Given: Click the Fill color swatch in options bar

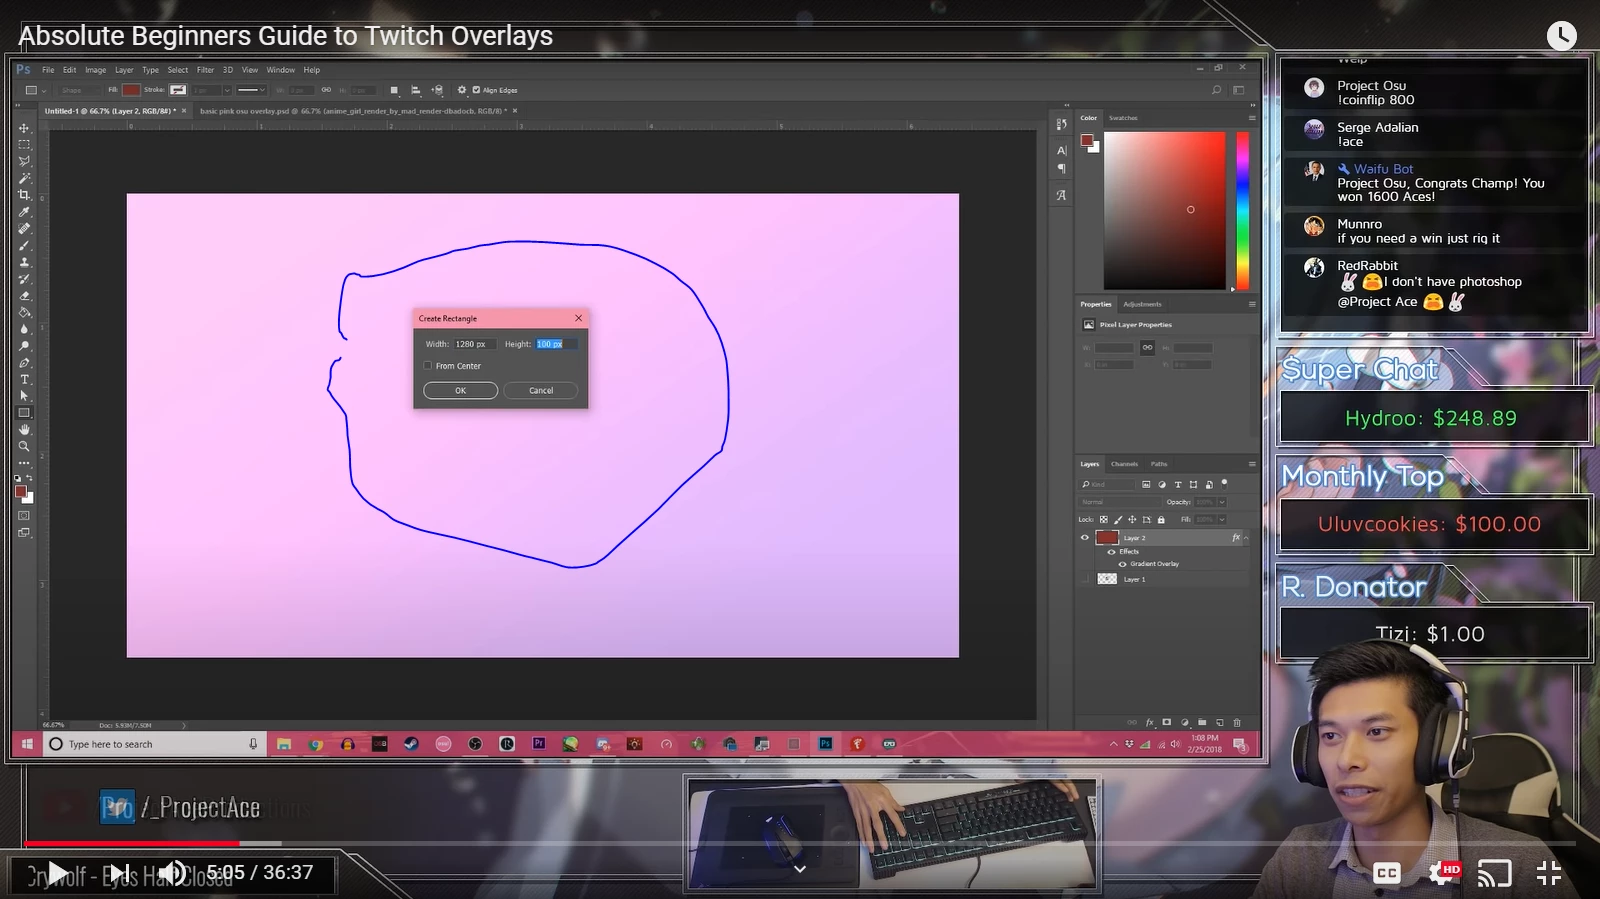Looking at the screenshot, I should (x=131, y=90).
